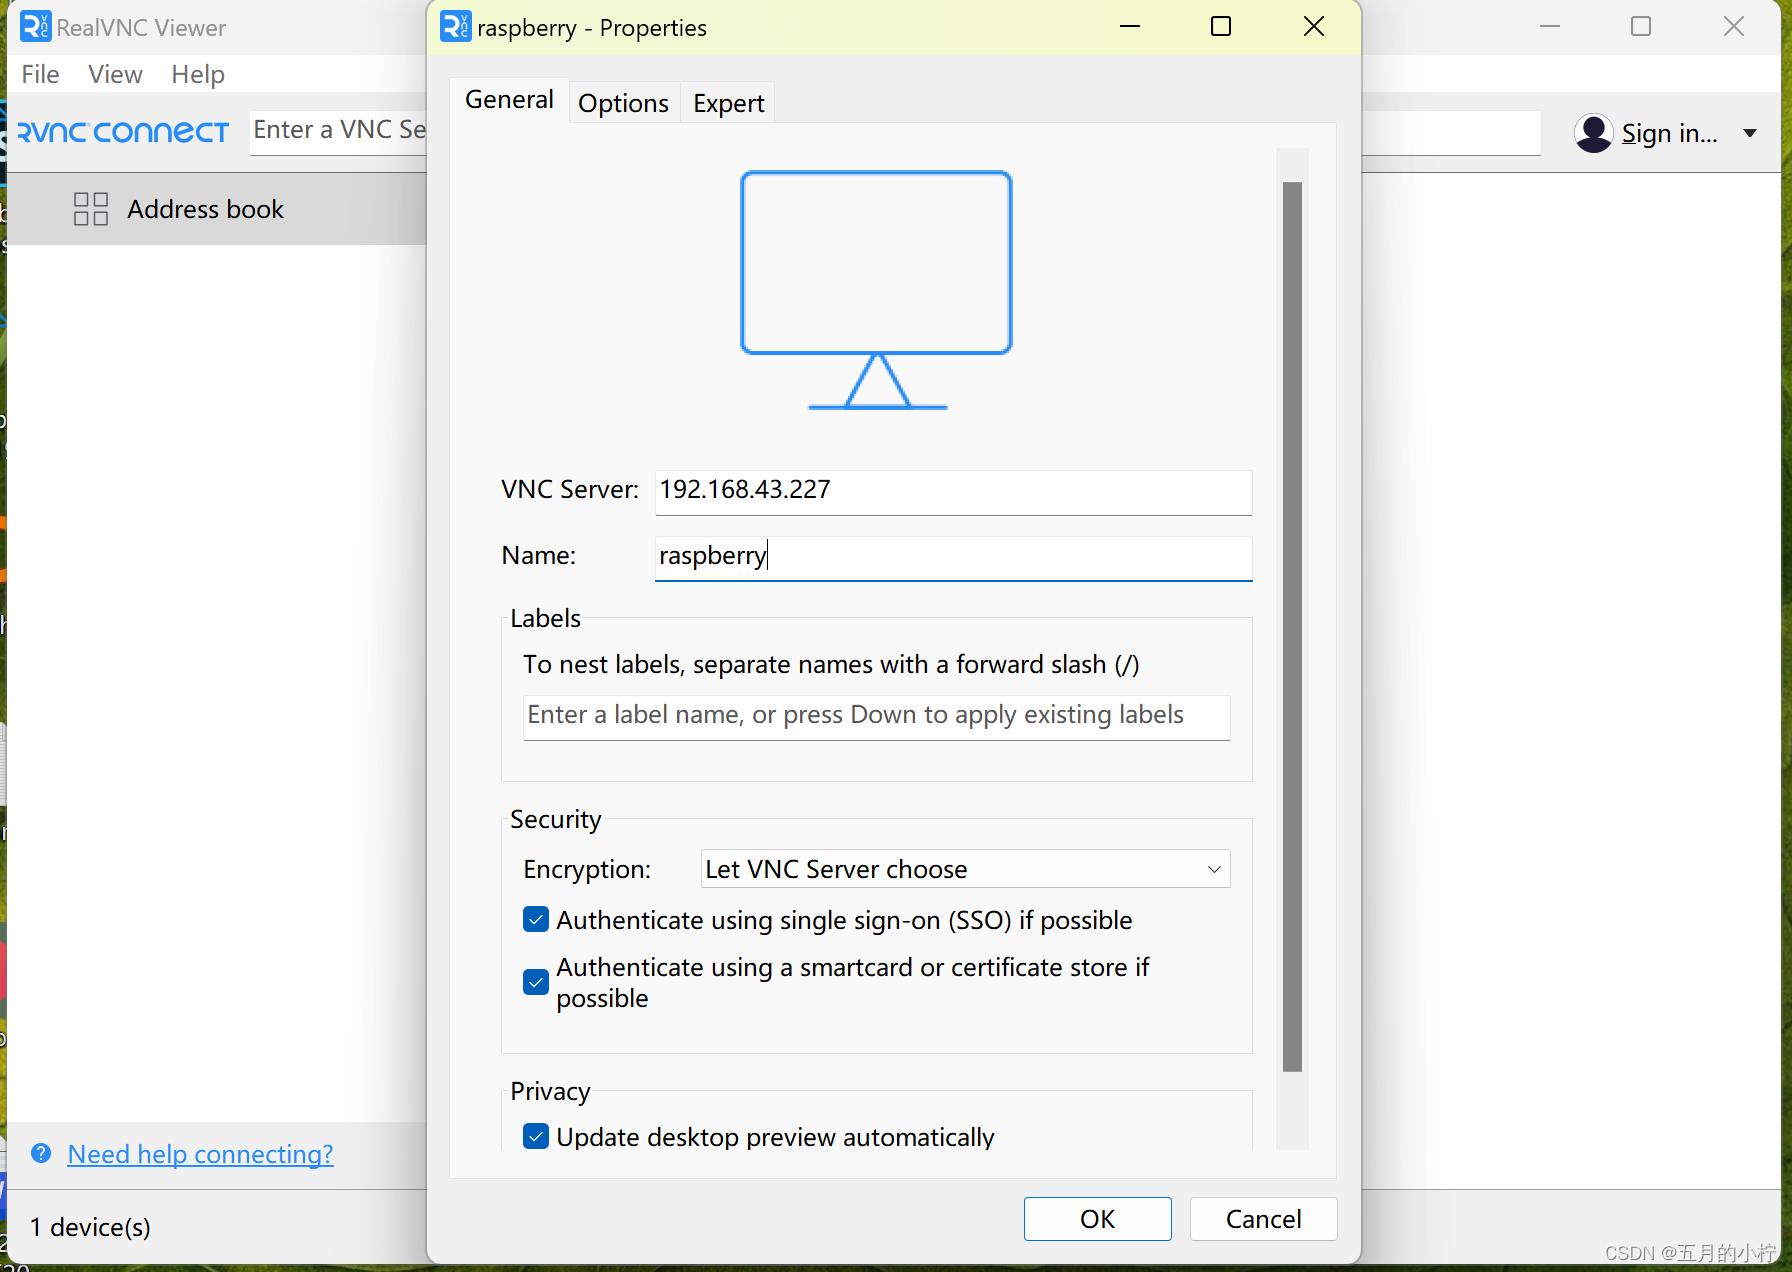Minimize the raspberry Properties dialog
Screen dimensions: 1792x1272
click(x=1130, y=27)
